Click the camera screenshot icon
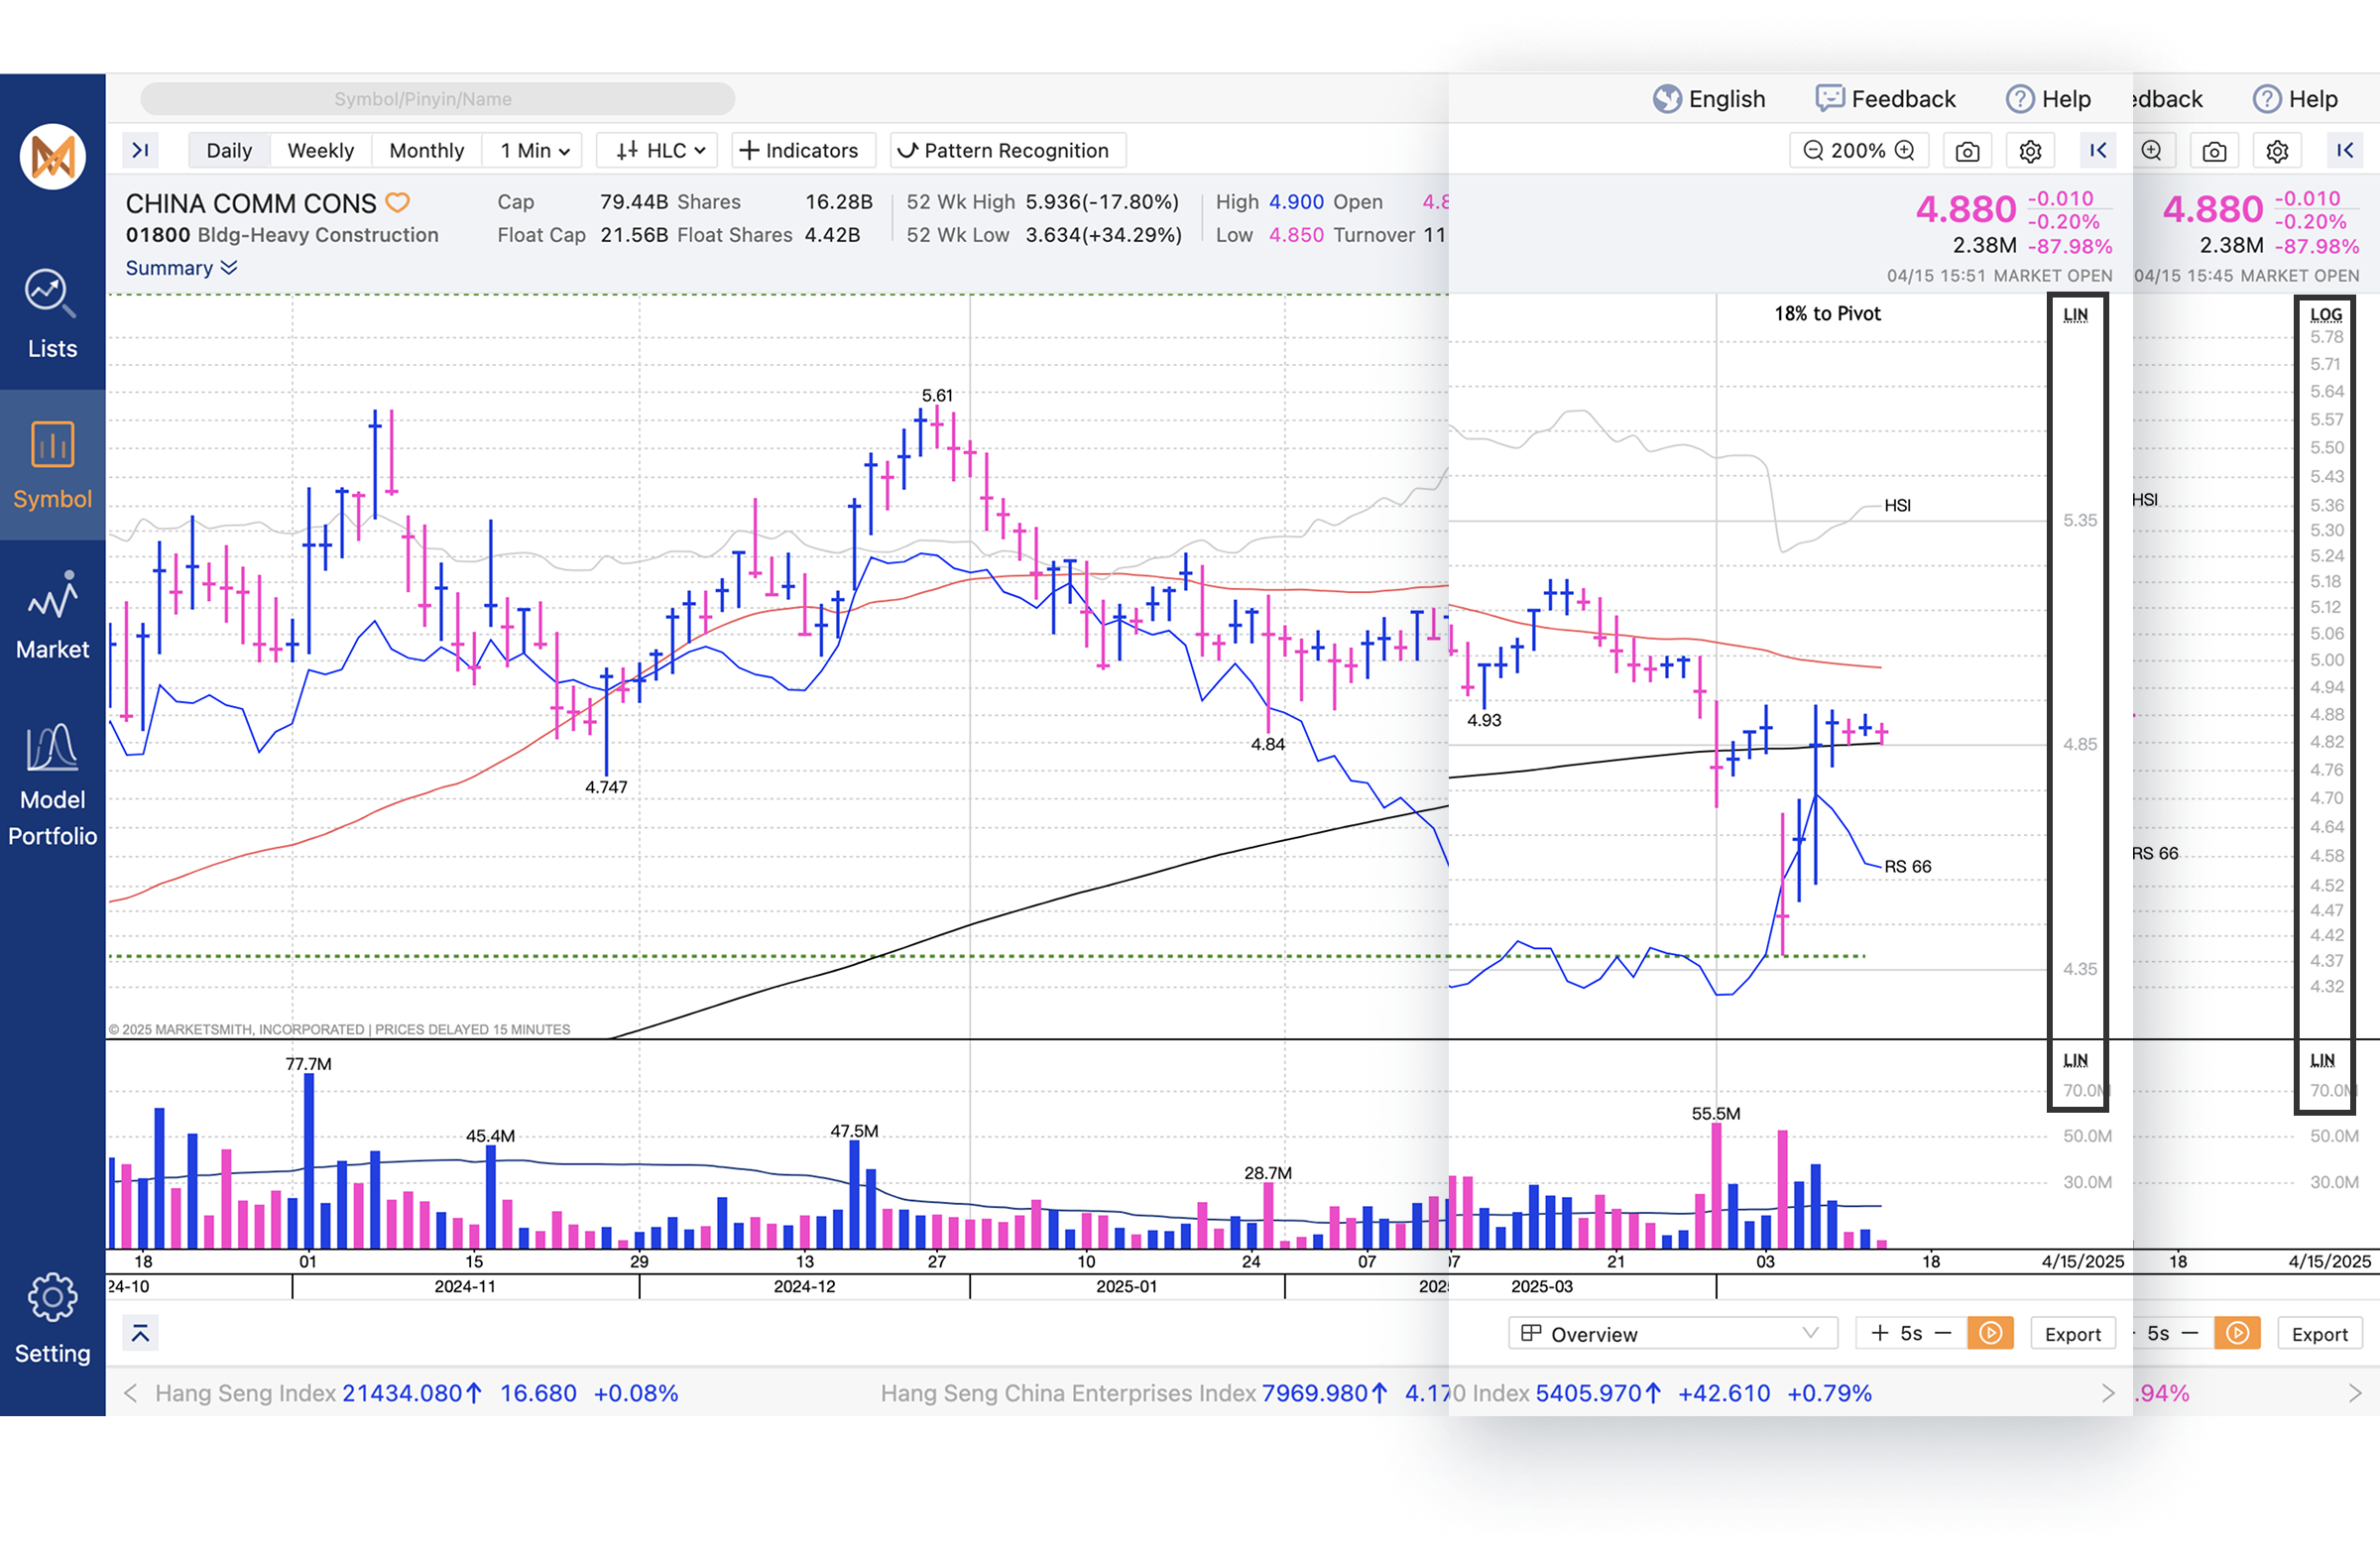Viewport: 2380px width, 1559px height. (x=1967, y=151)
